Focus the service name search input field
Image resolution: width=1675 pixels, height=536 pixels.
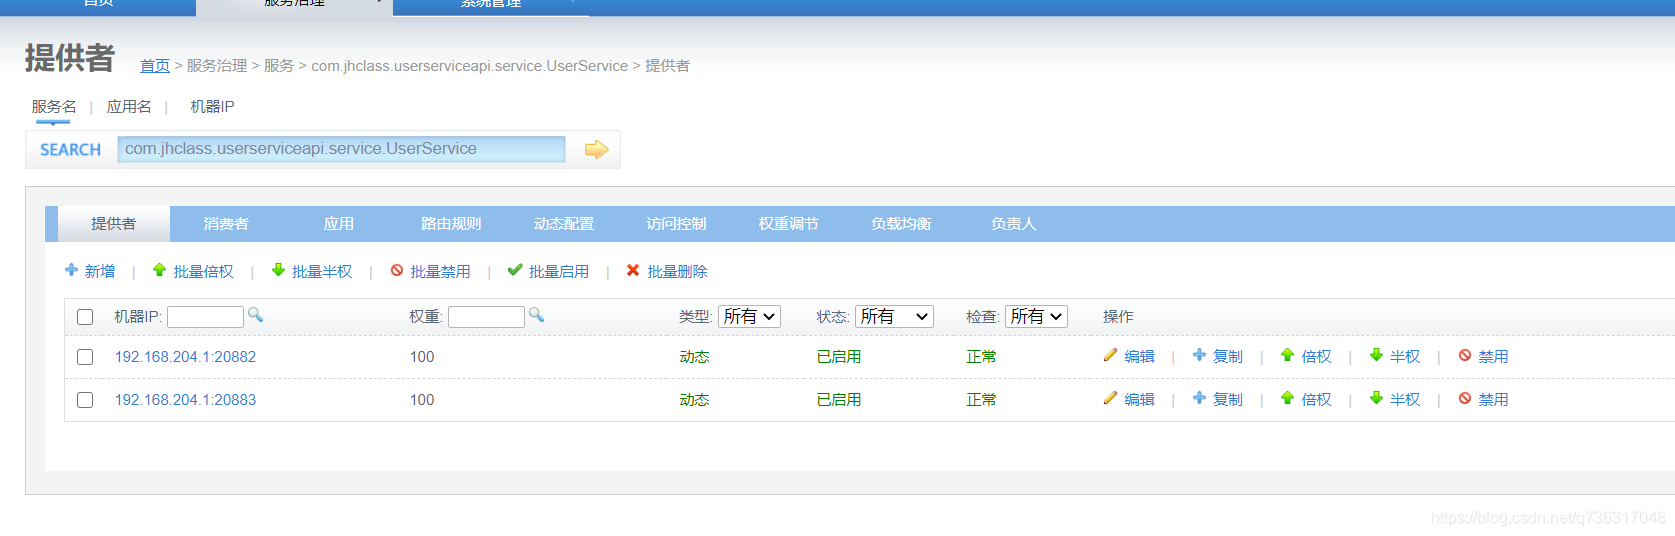pos(341,149)
